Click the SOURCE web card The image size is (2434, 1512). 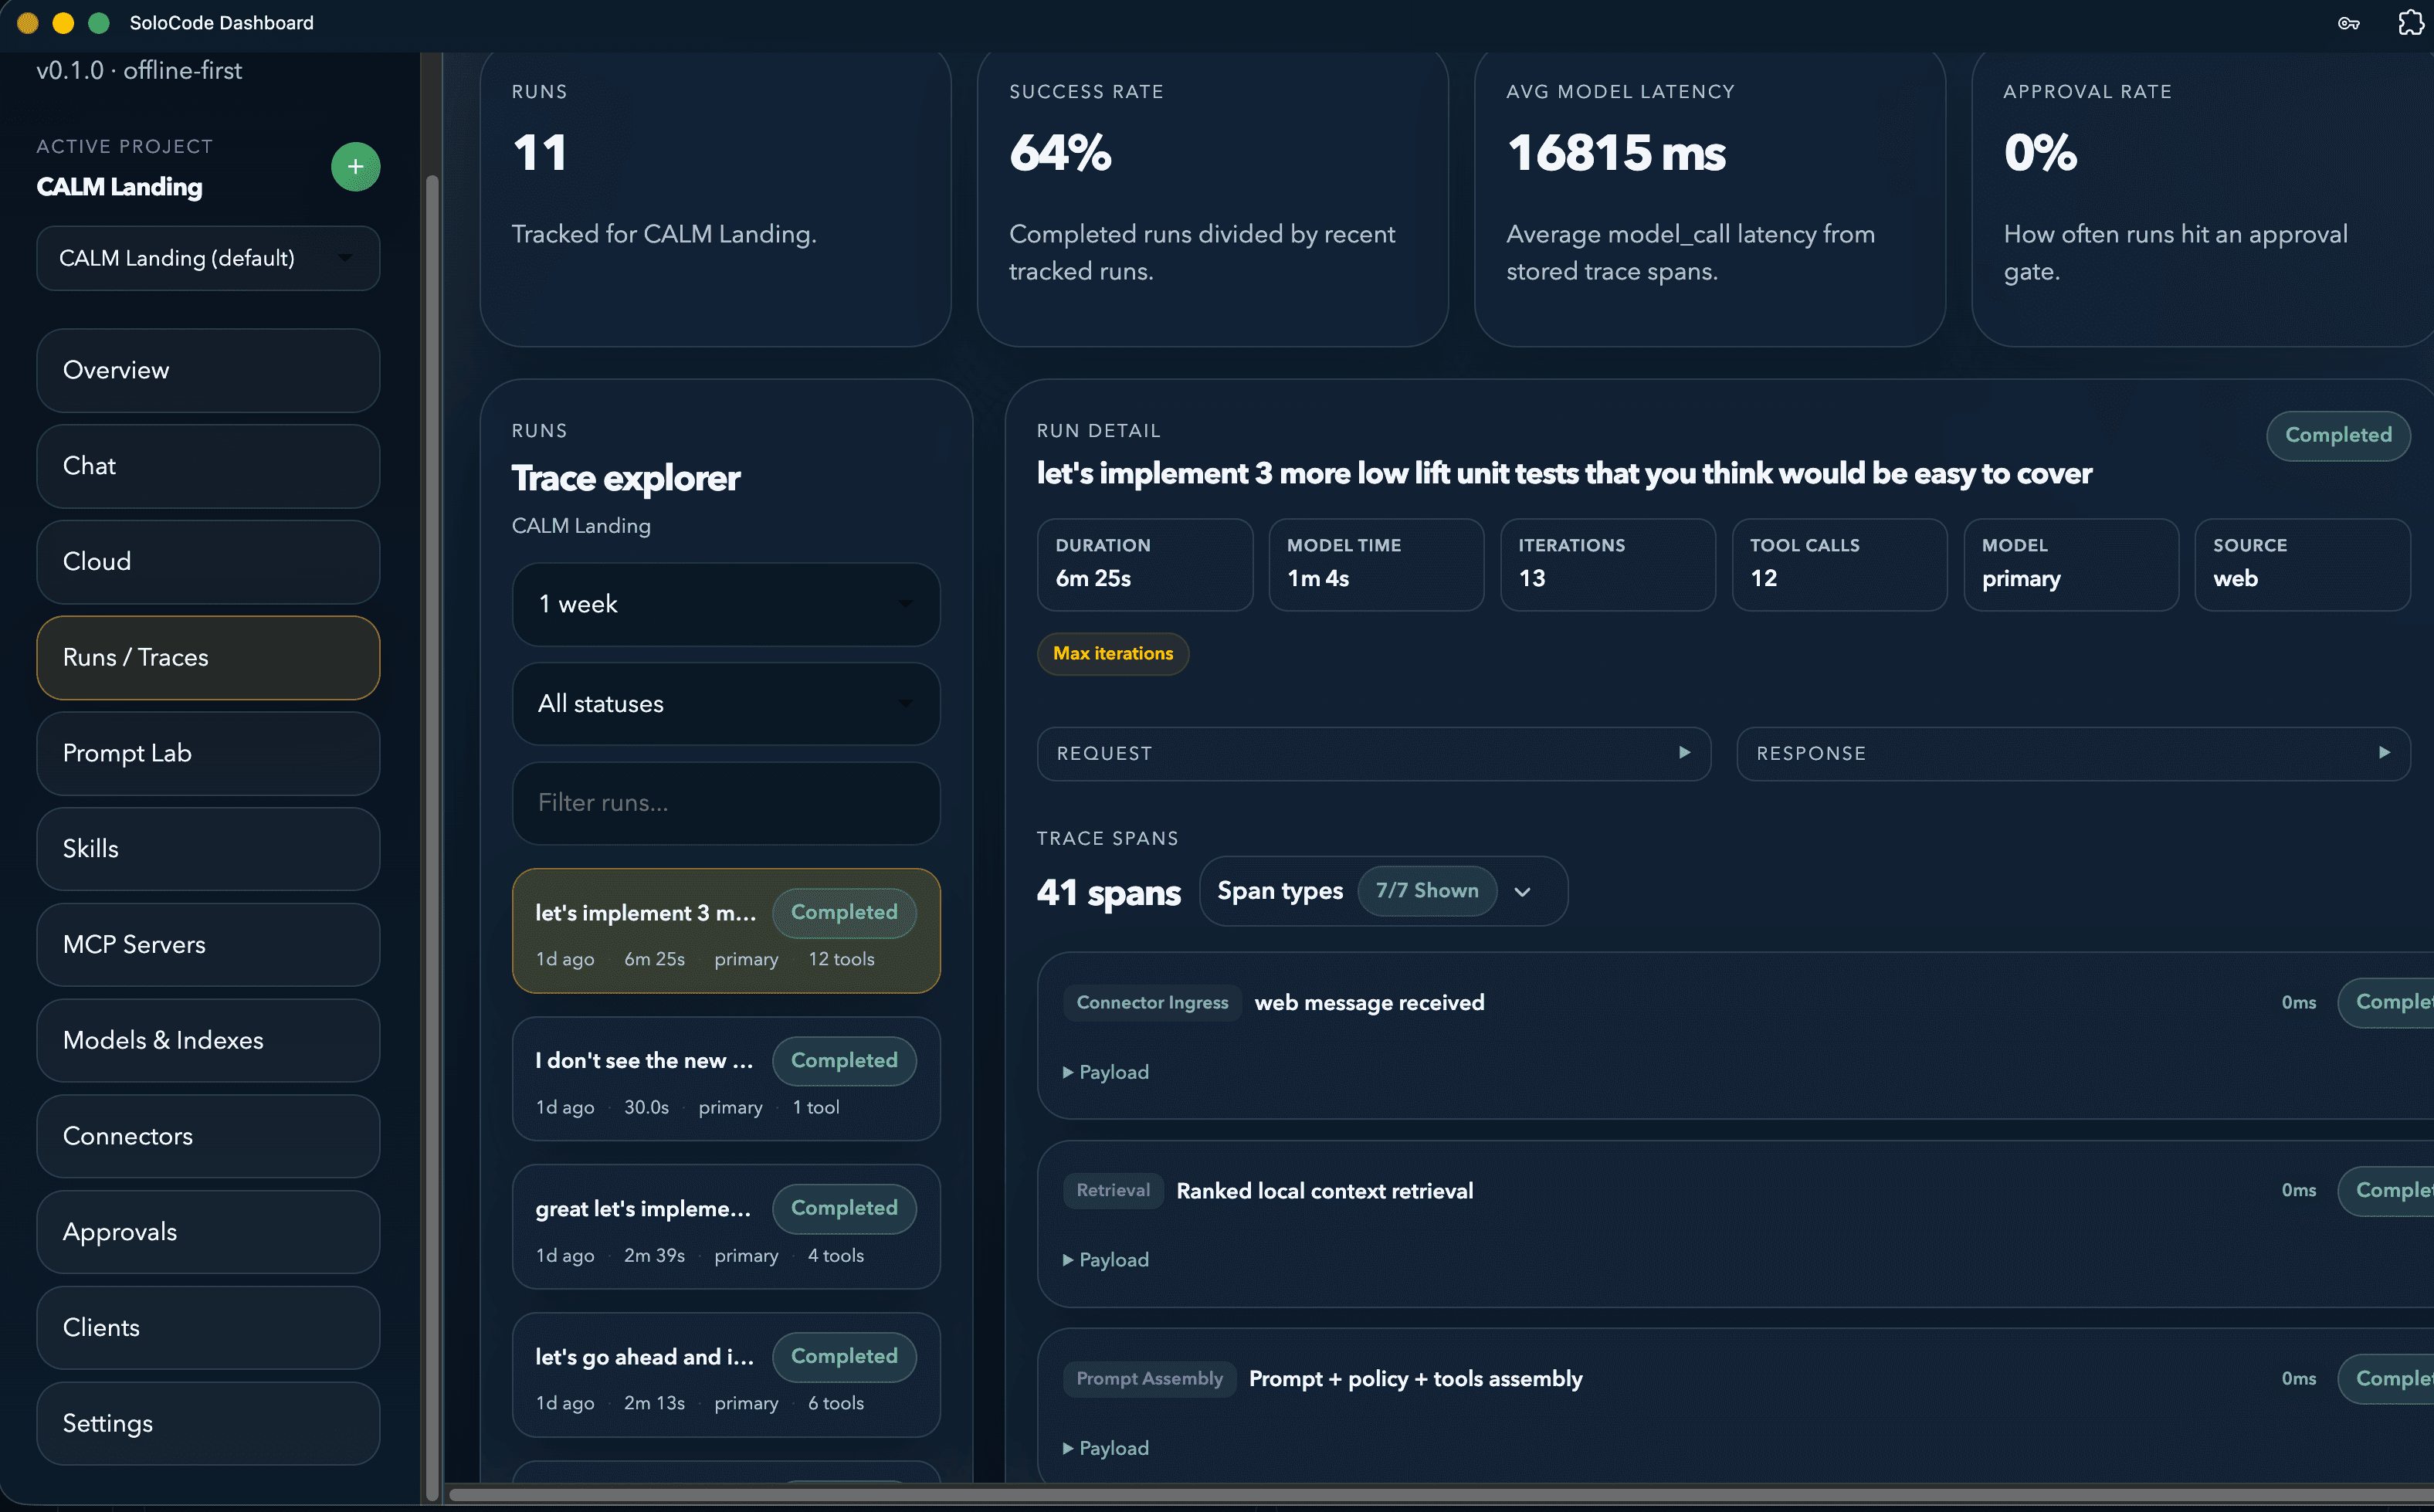(x=2302, y=564)
